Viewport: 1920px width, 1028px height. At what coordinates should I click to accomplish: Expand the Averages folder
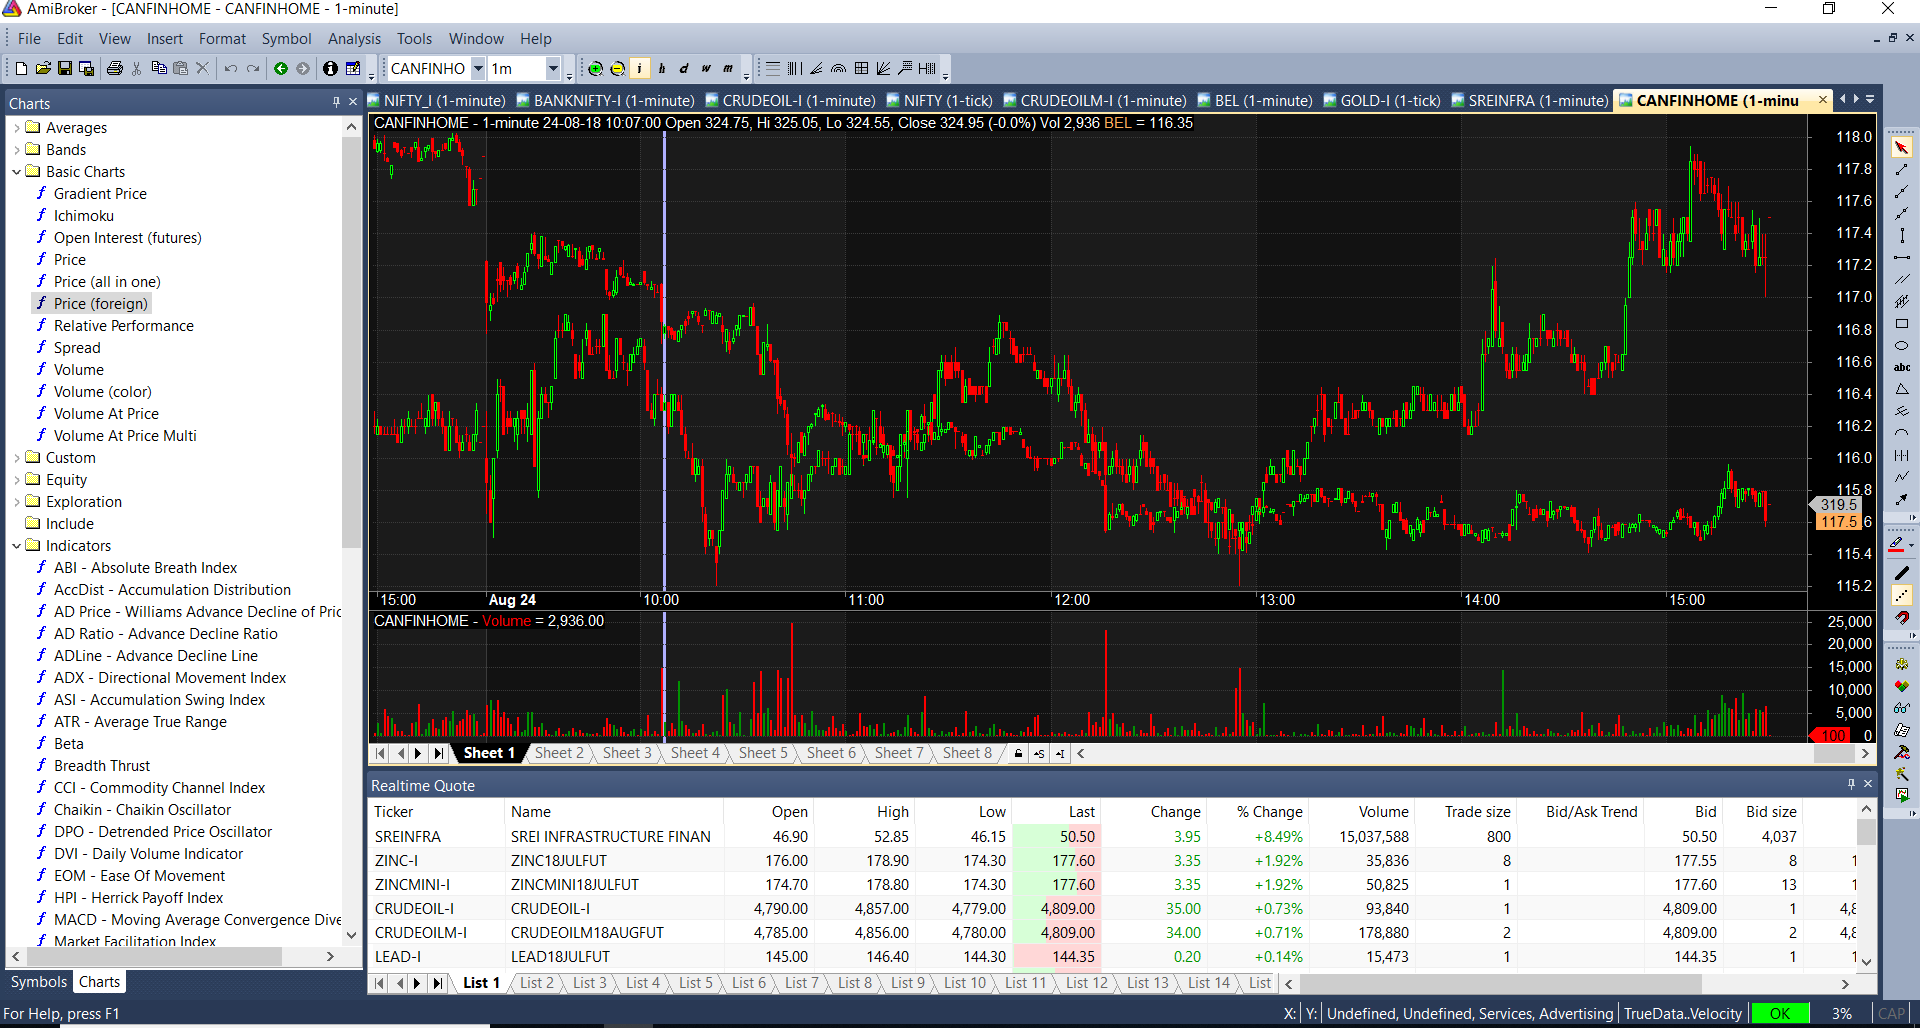pyautogui.click(x=17, y=128)
